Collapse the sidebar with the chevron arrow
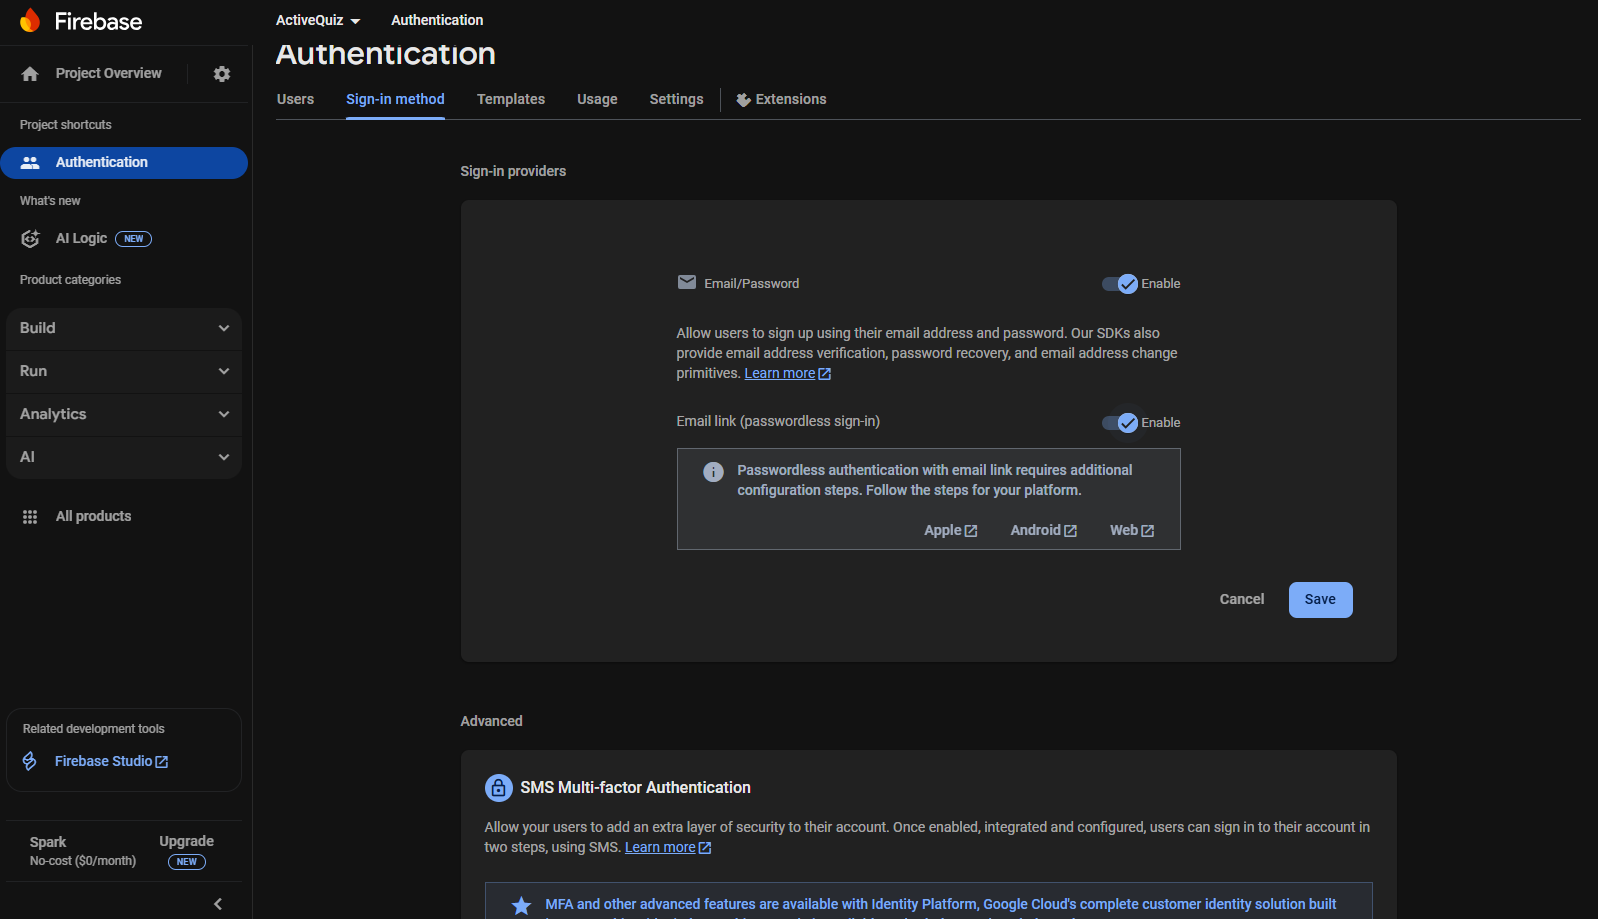 218,904
